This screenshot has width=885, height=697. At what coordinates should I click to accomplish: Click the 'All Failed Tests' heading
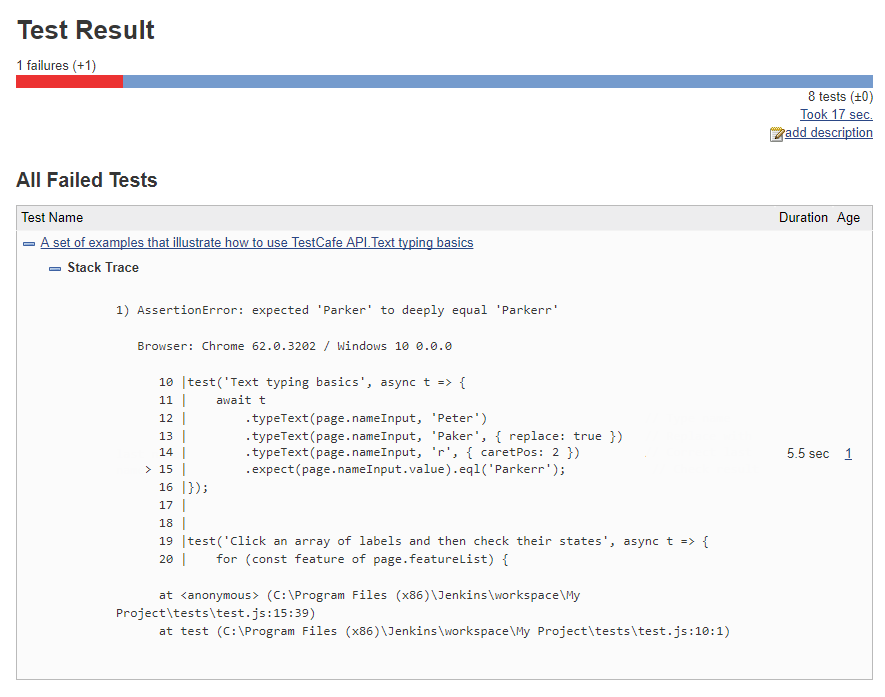(87, 181)
